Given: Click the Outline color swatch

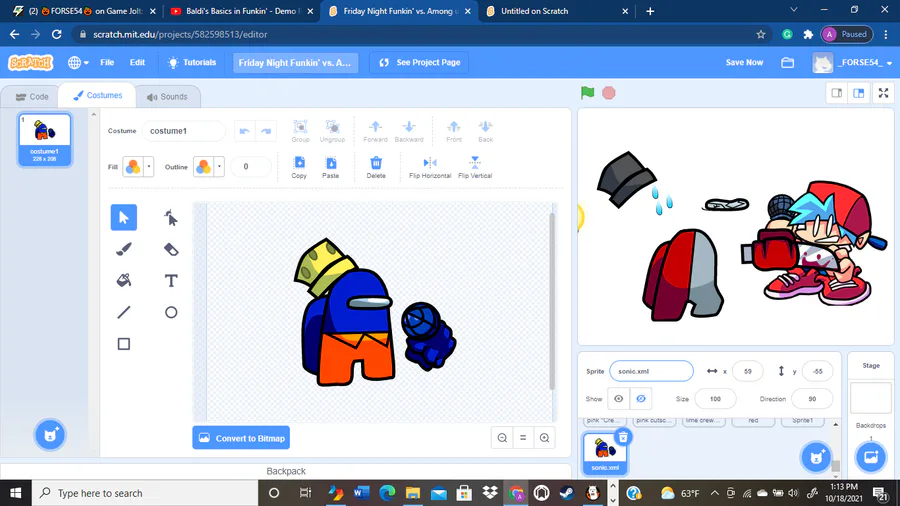Looking at the screenshot, I should coord(204,167).
